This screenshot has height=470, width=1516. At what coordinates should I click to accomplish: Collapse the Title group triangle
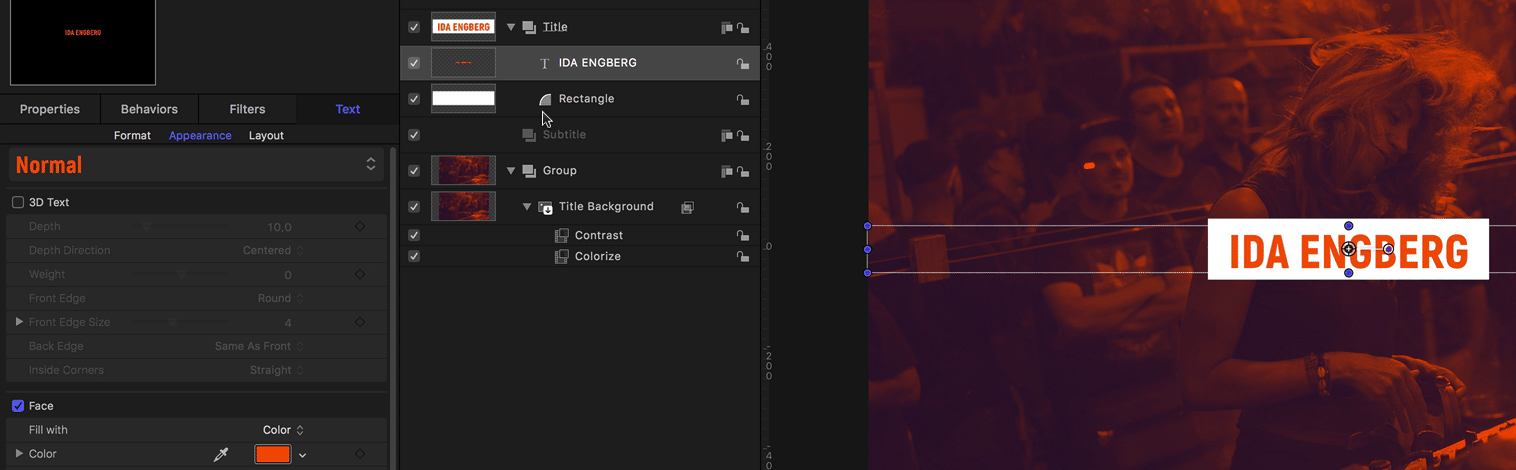point(511,28)
